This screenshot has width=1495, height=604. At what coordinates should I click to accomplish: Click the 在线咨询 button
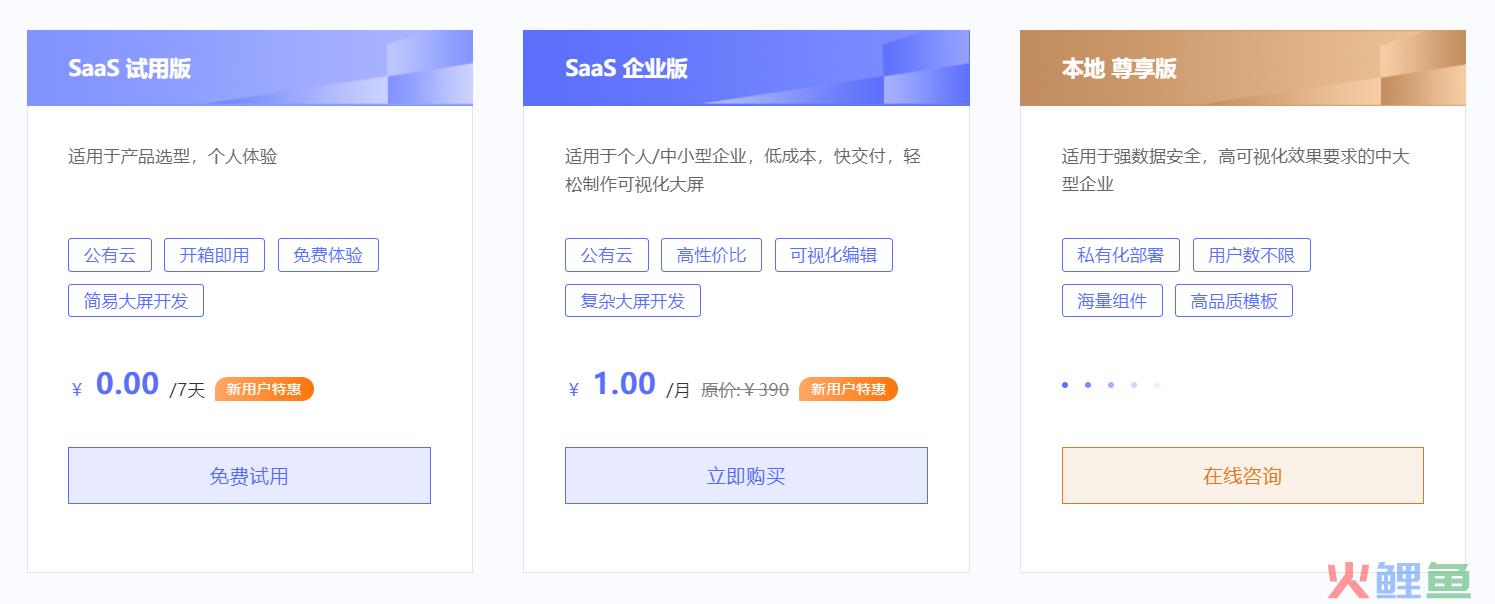click(1243, 475)
